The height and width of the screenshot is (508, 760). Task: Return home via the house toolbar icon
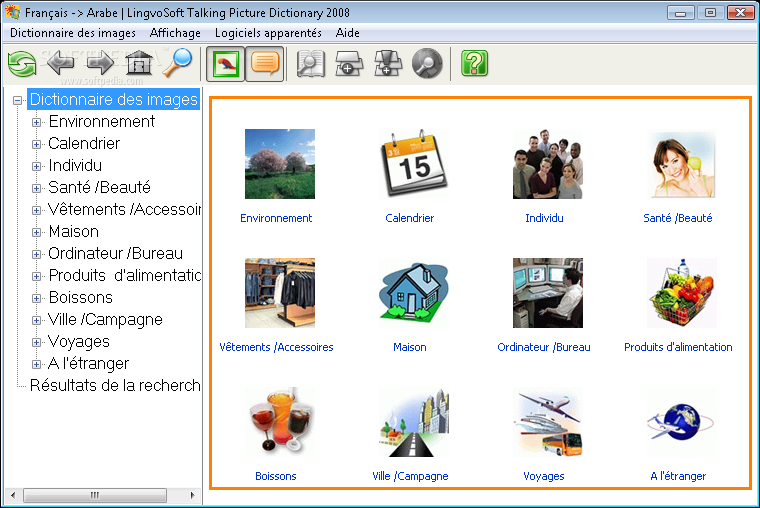click(x=139, y=63)
